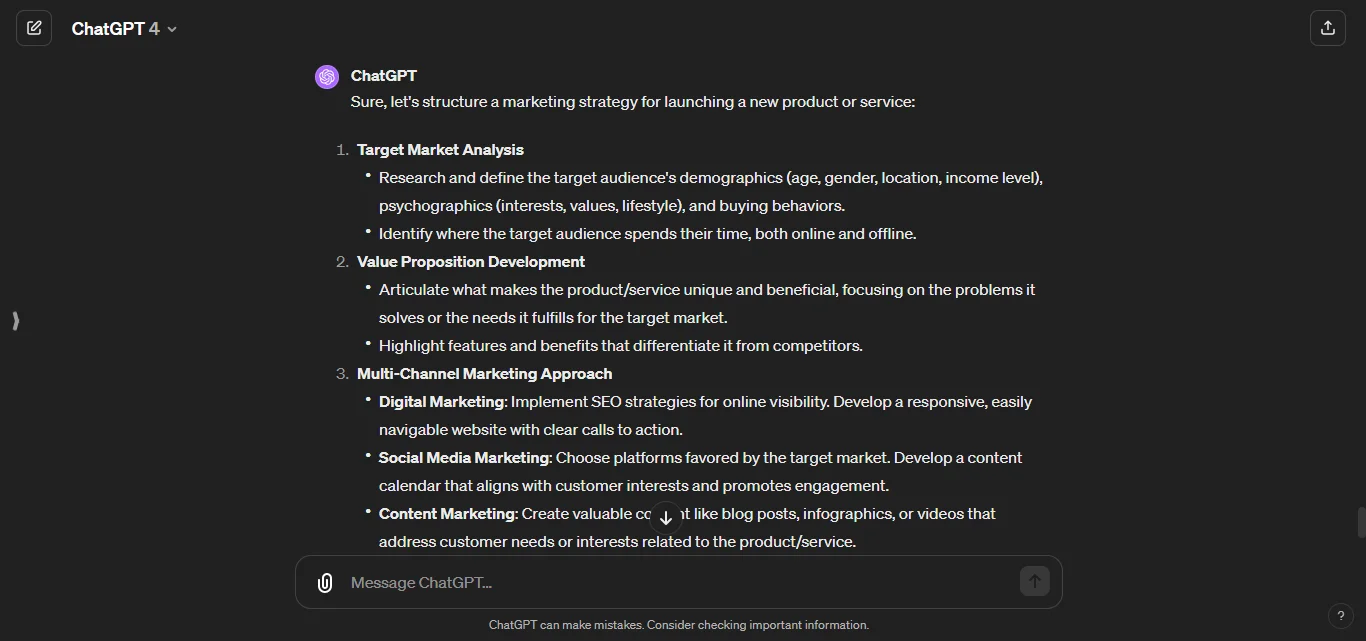Image resolution: width=1366 pixels, height=641 pixels.
Task: Click the bold Social Media Marketing label
Action: click(464, 458)
